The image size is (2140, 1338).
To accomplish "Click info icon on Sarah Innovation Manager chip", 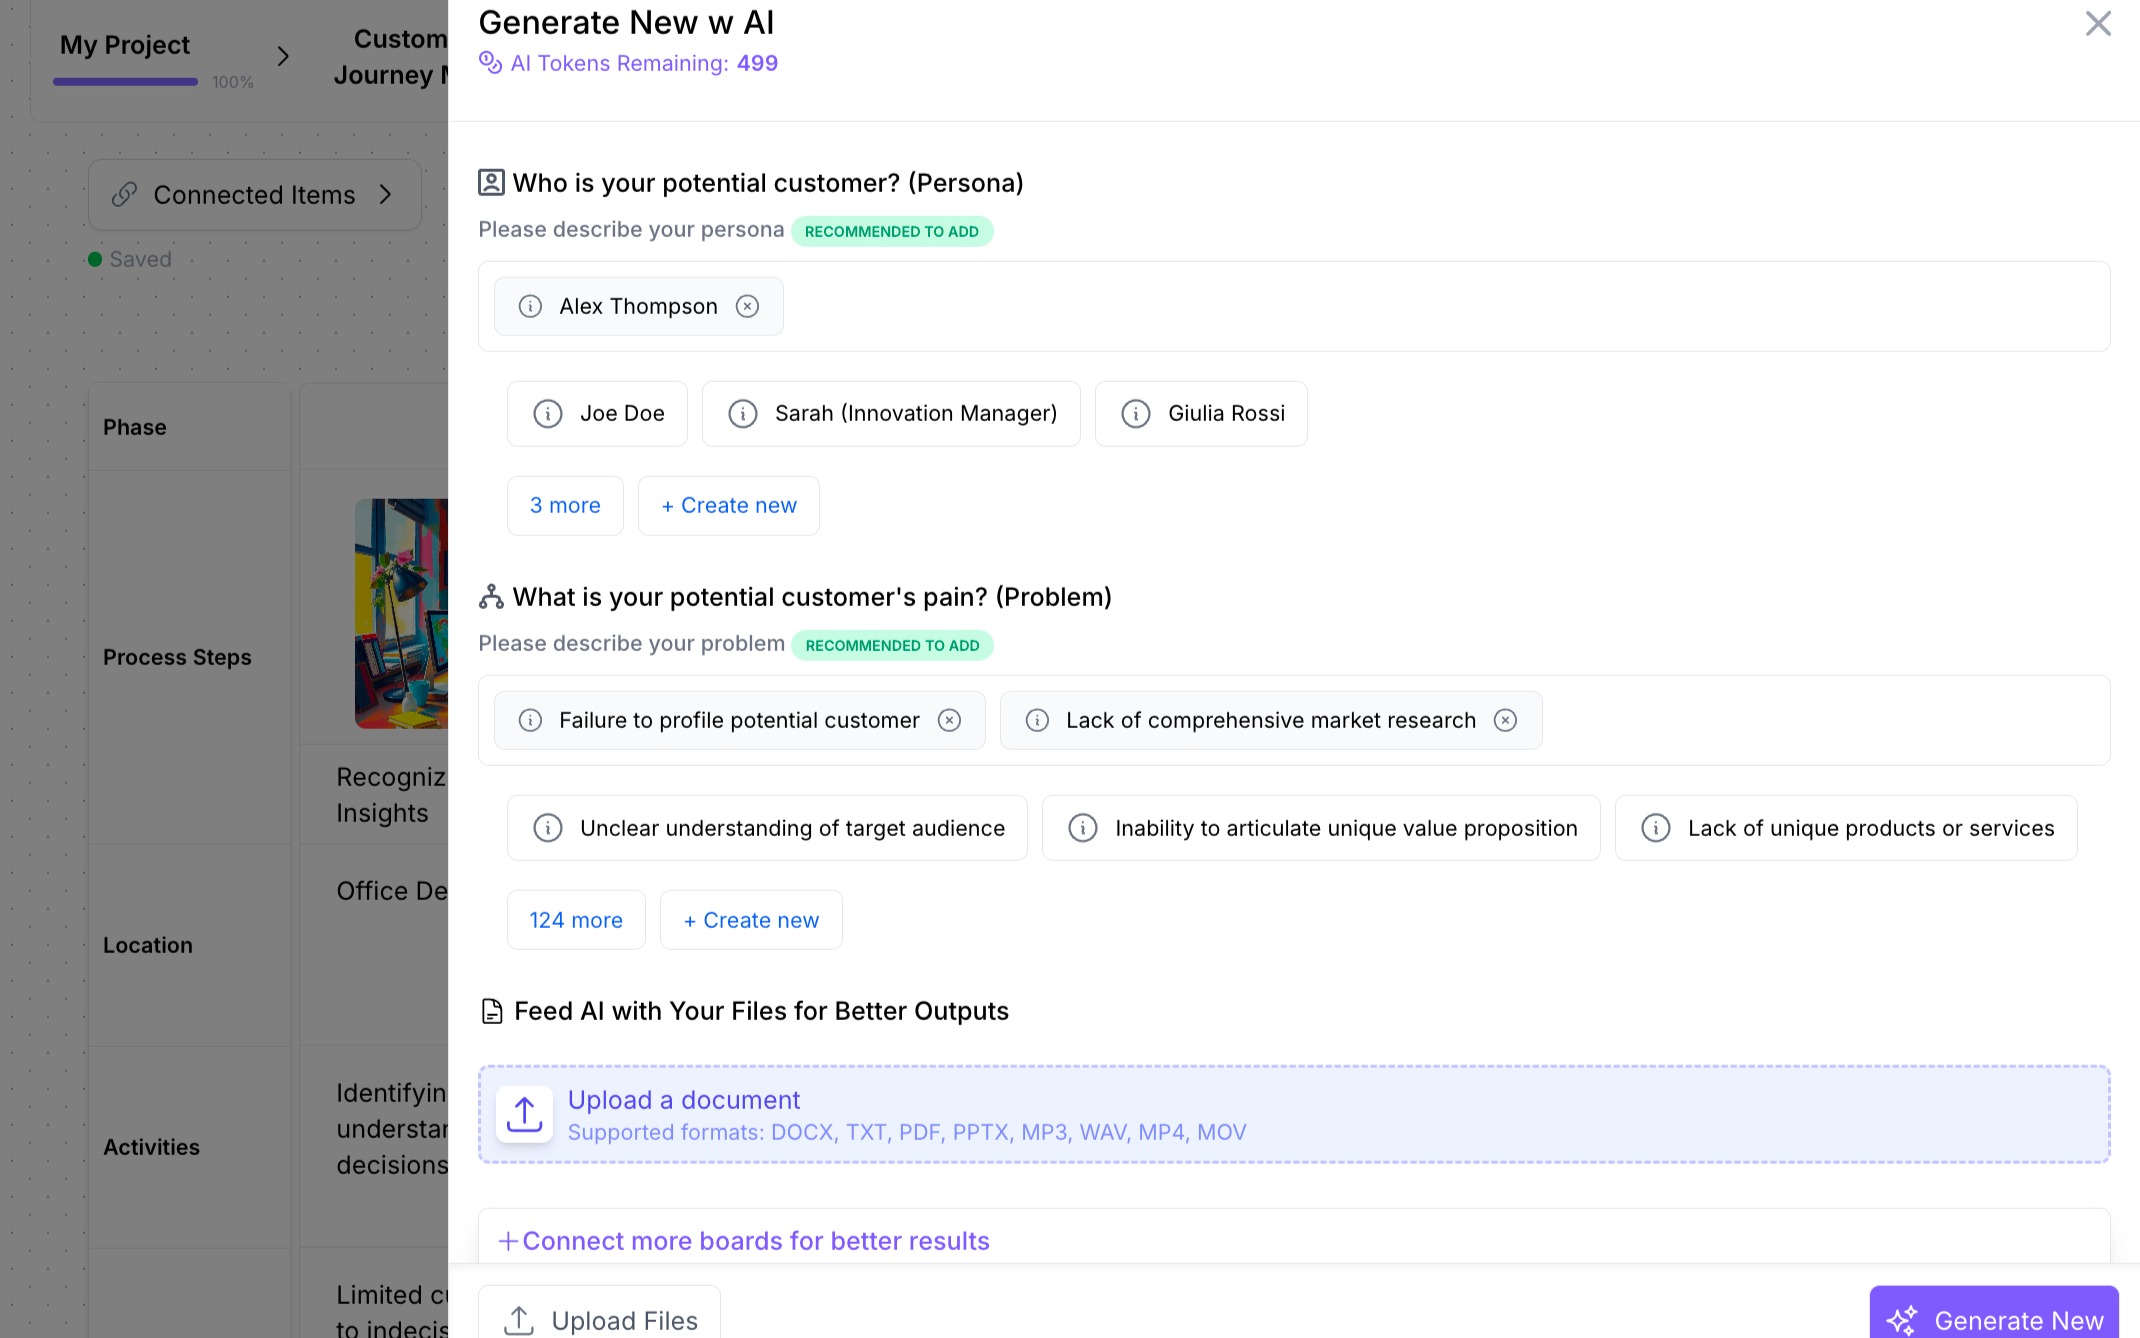I will pyautogui.click(x=742, y=413).
